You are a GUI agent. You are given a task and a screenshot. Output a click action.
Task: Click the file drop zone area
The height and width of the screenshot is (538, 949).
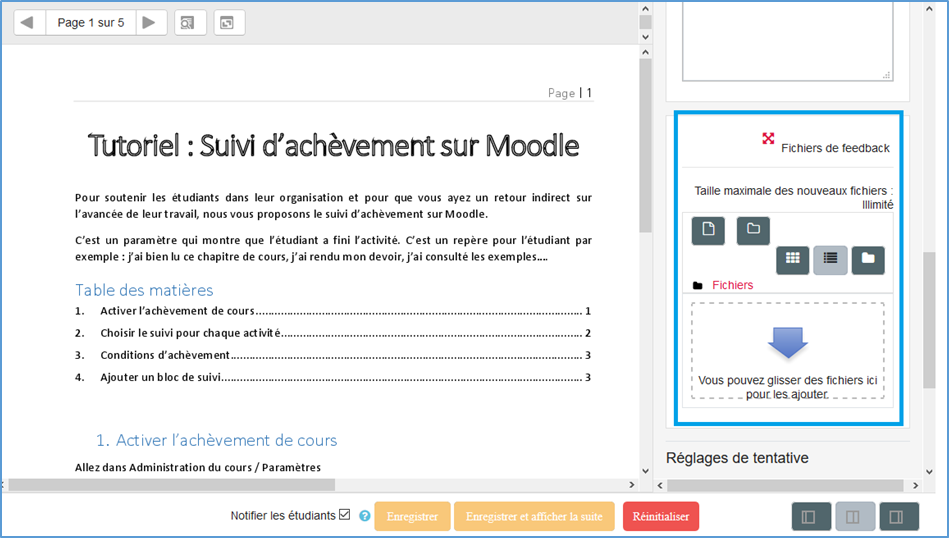[x=787, y=350]
